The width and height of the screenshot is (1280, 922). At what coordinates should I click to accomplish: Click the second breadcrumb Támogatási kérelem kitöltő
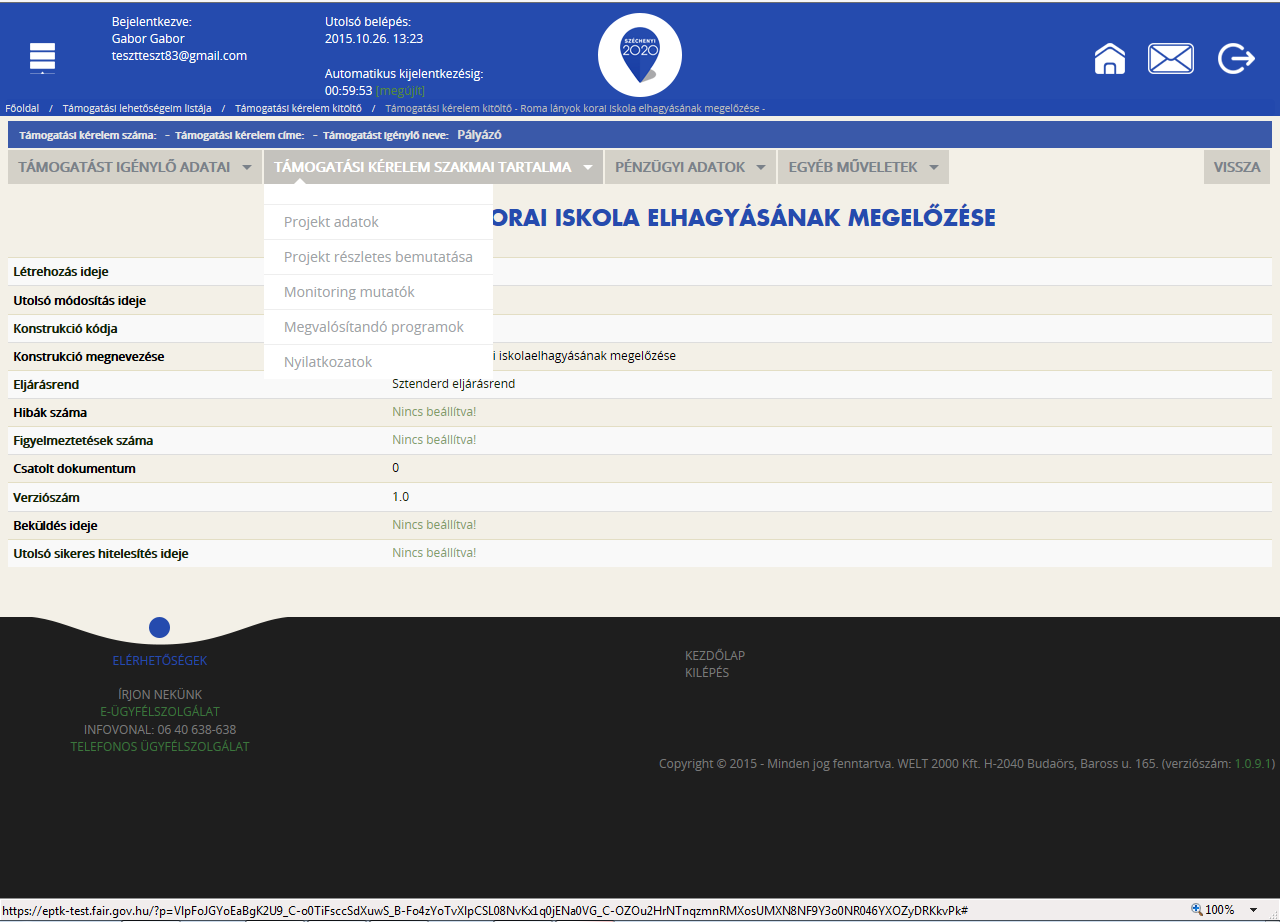(298, 108)
